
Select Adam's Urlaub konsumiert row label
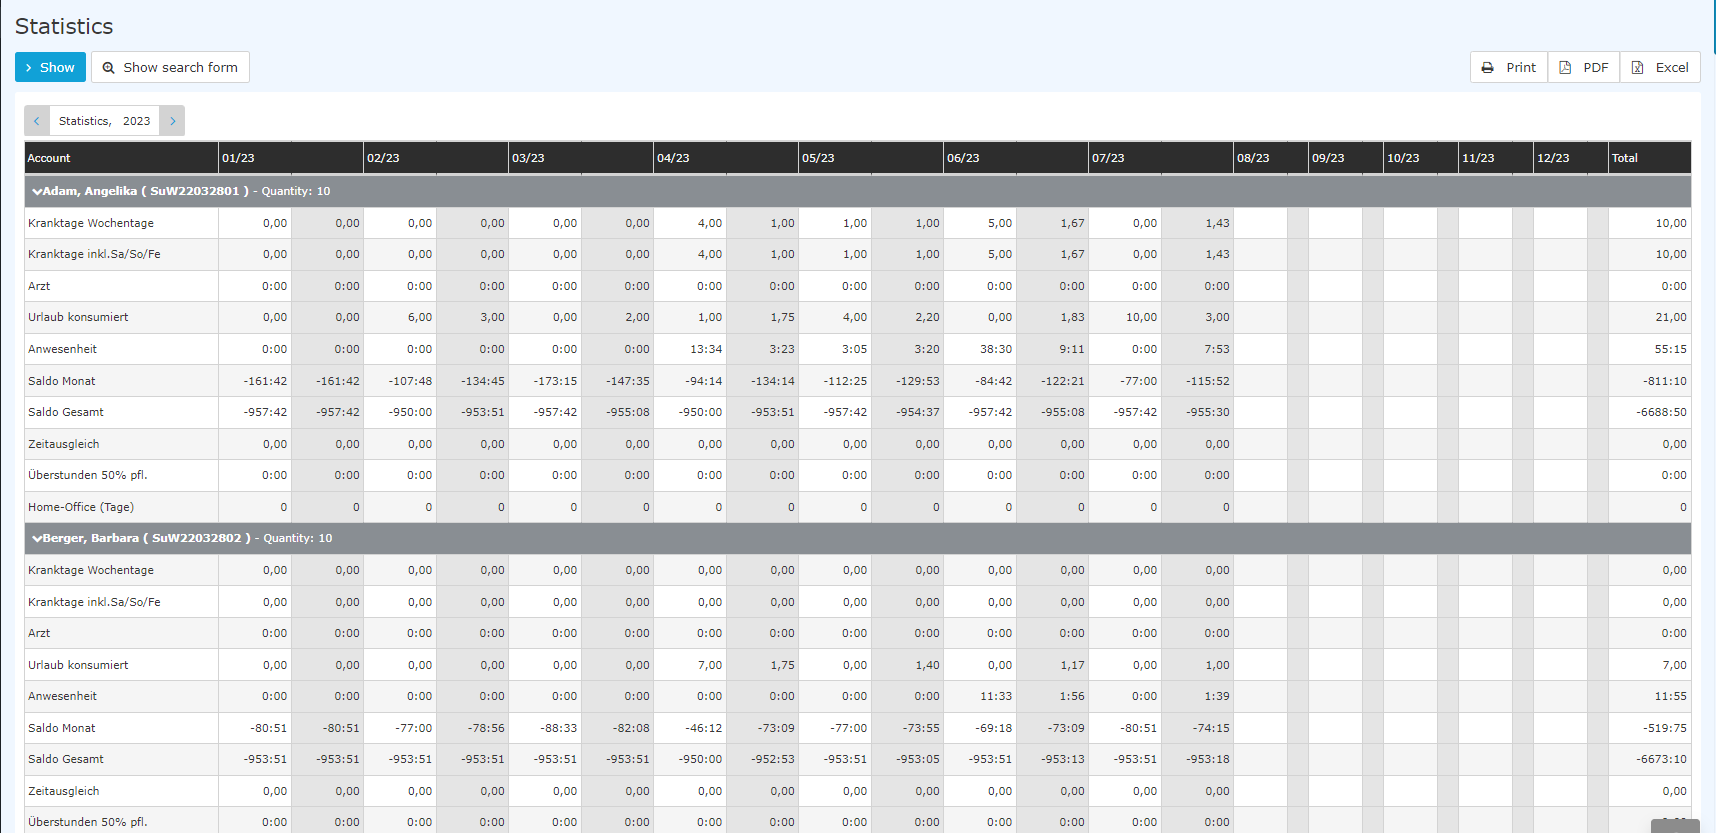78,317
